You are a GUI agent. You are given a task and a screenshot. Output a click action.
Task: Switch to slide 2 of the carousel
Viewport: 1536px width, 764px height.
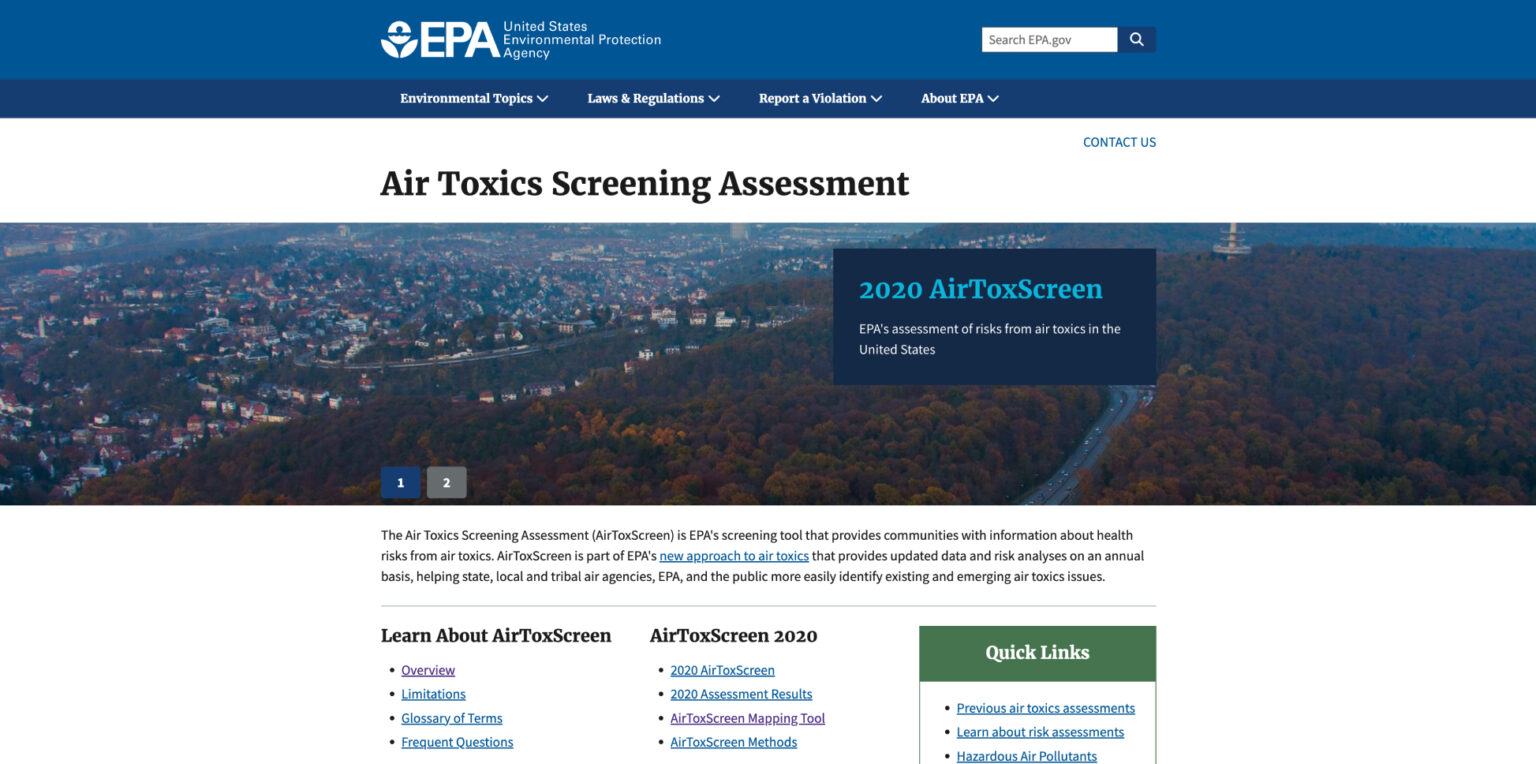tap(446, 482)
